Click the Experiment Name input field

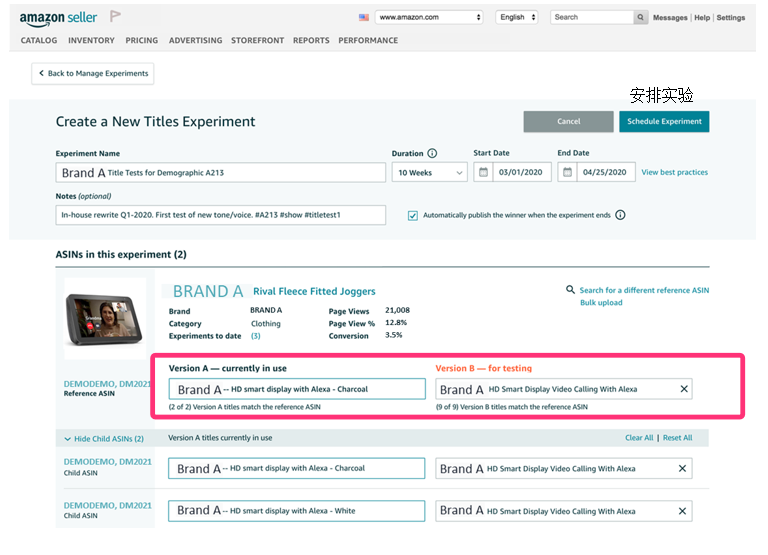(220, 173)
